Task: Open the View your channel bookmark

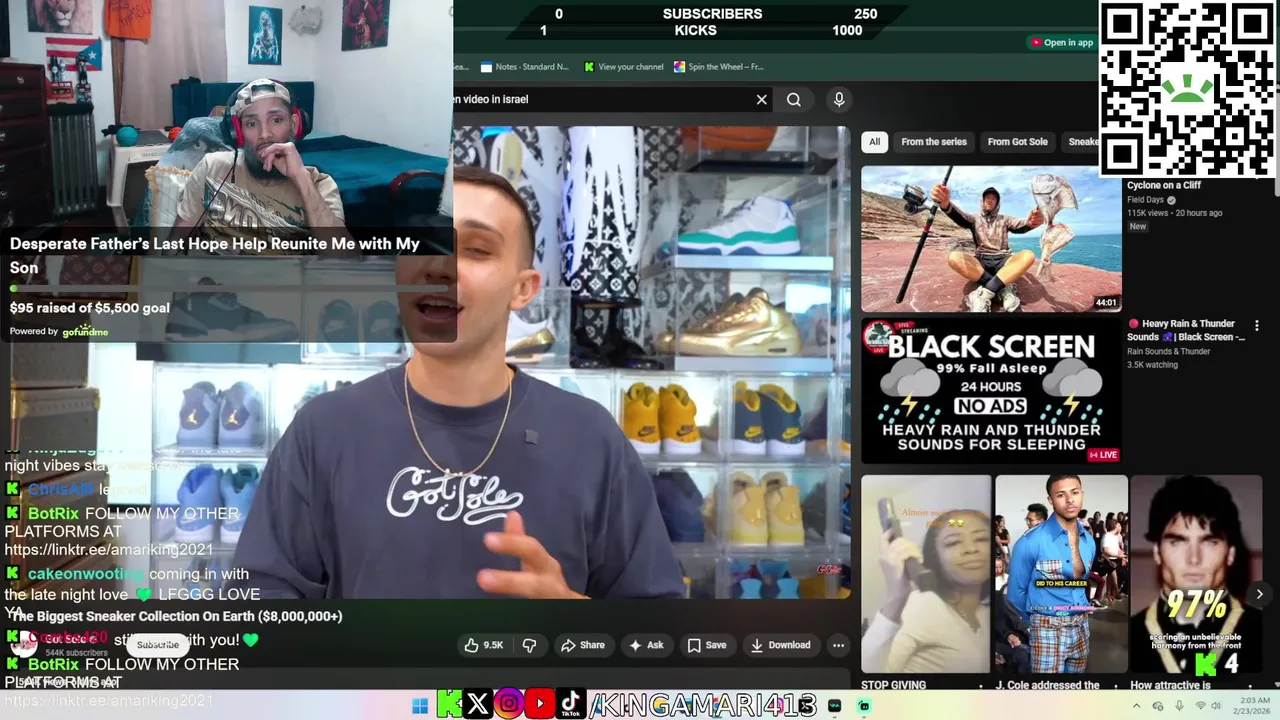Action: [x=623, y=67]
